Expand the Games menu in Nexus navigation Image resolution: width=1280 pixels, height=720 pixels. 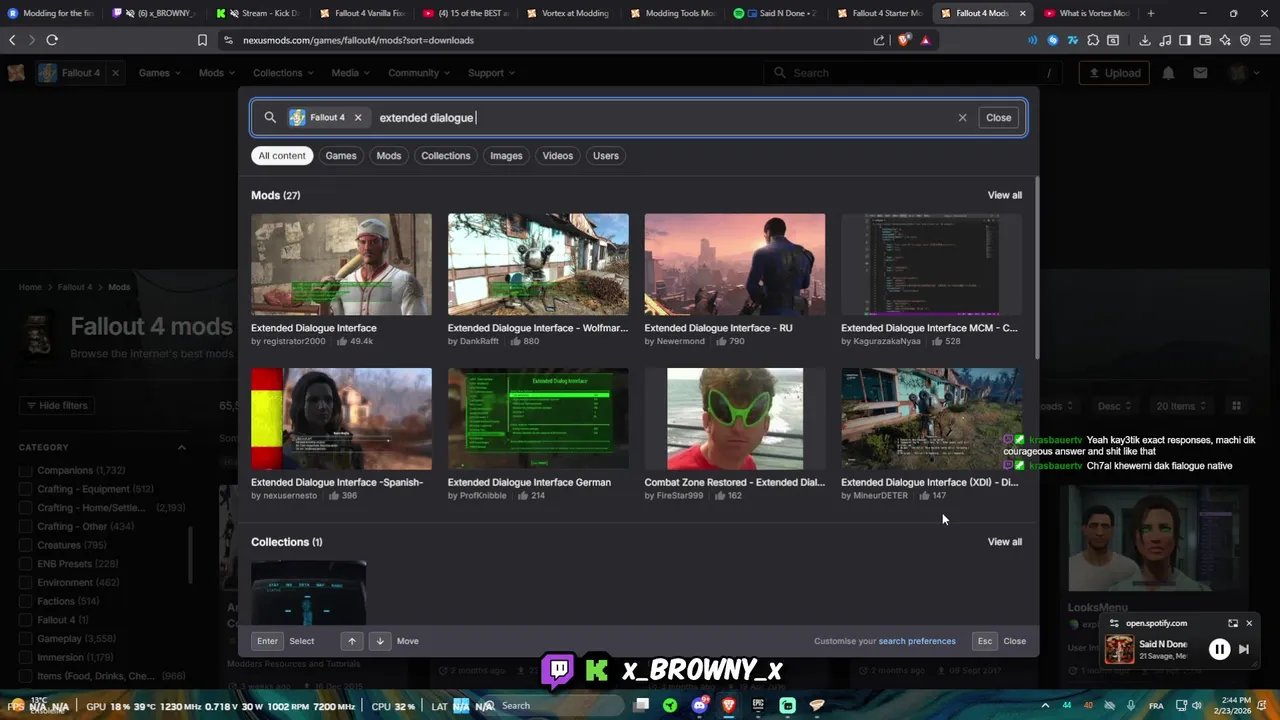click(x=159, y=73)
